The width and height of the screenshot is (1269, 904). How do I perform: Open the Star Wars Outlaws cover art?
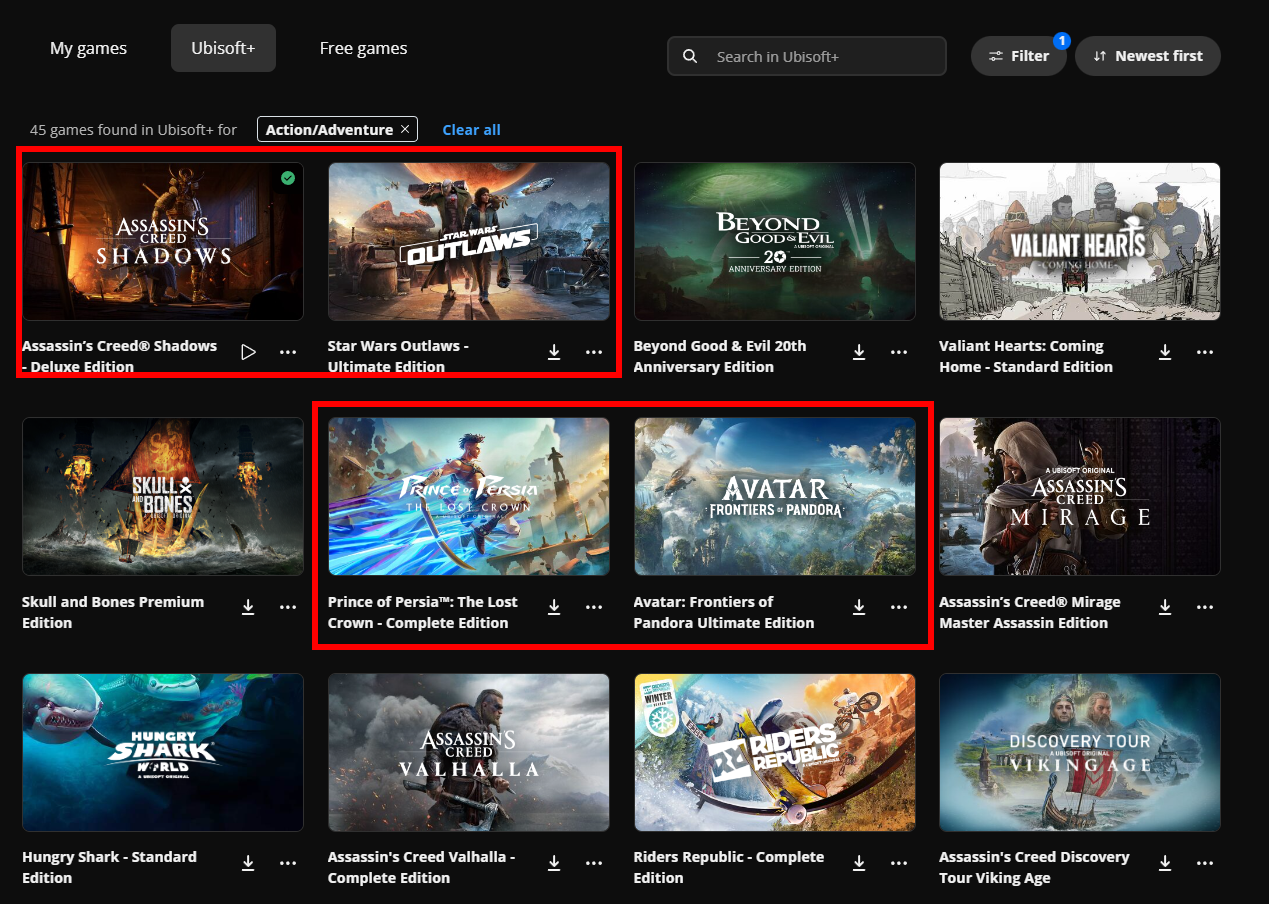(469, 241)
